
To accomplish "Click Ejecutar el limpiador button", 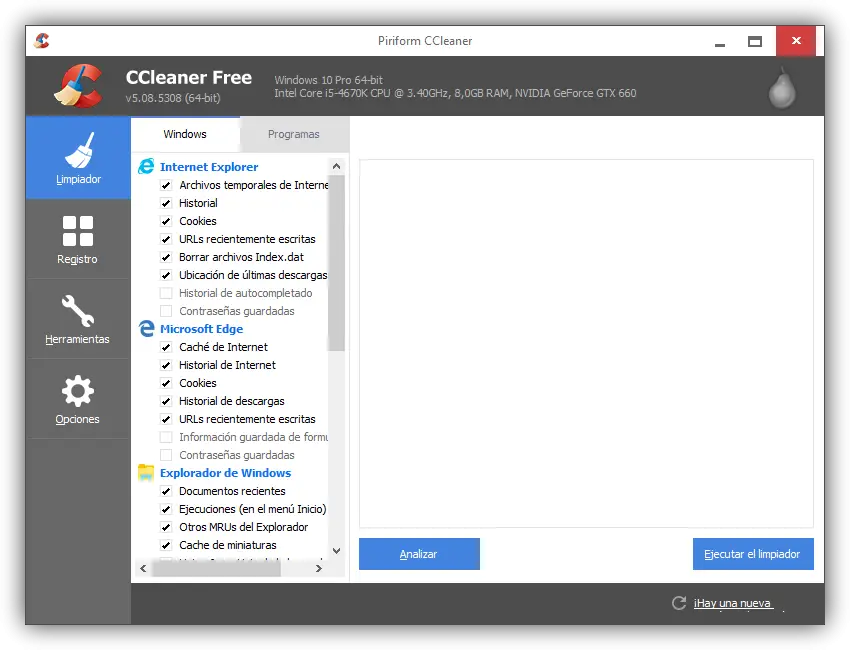I will [753, 554].
